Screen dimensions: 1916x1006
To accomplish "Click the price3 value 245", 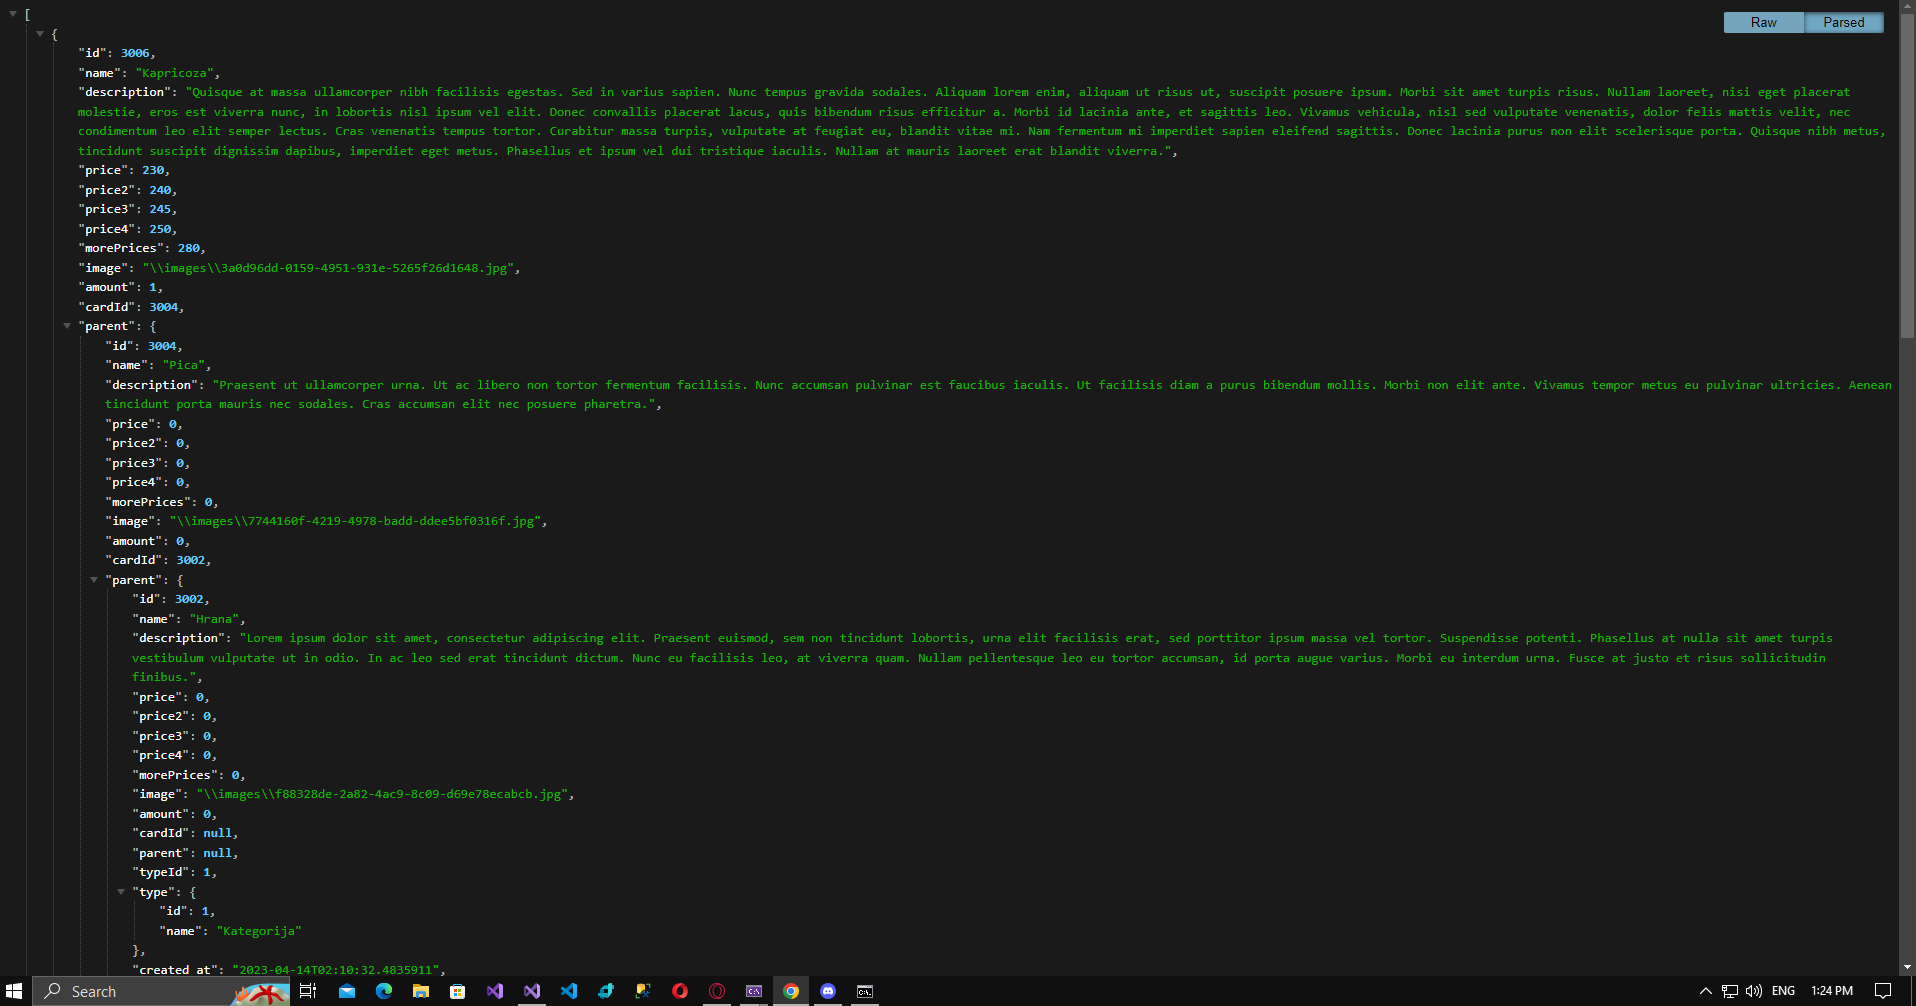I will point(160,209).
